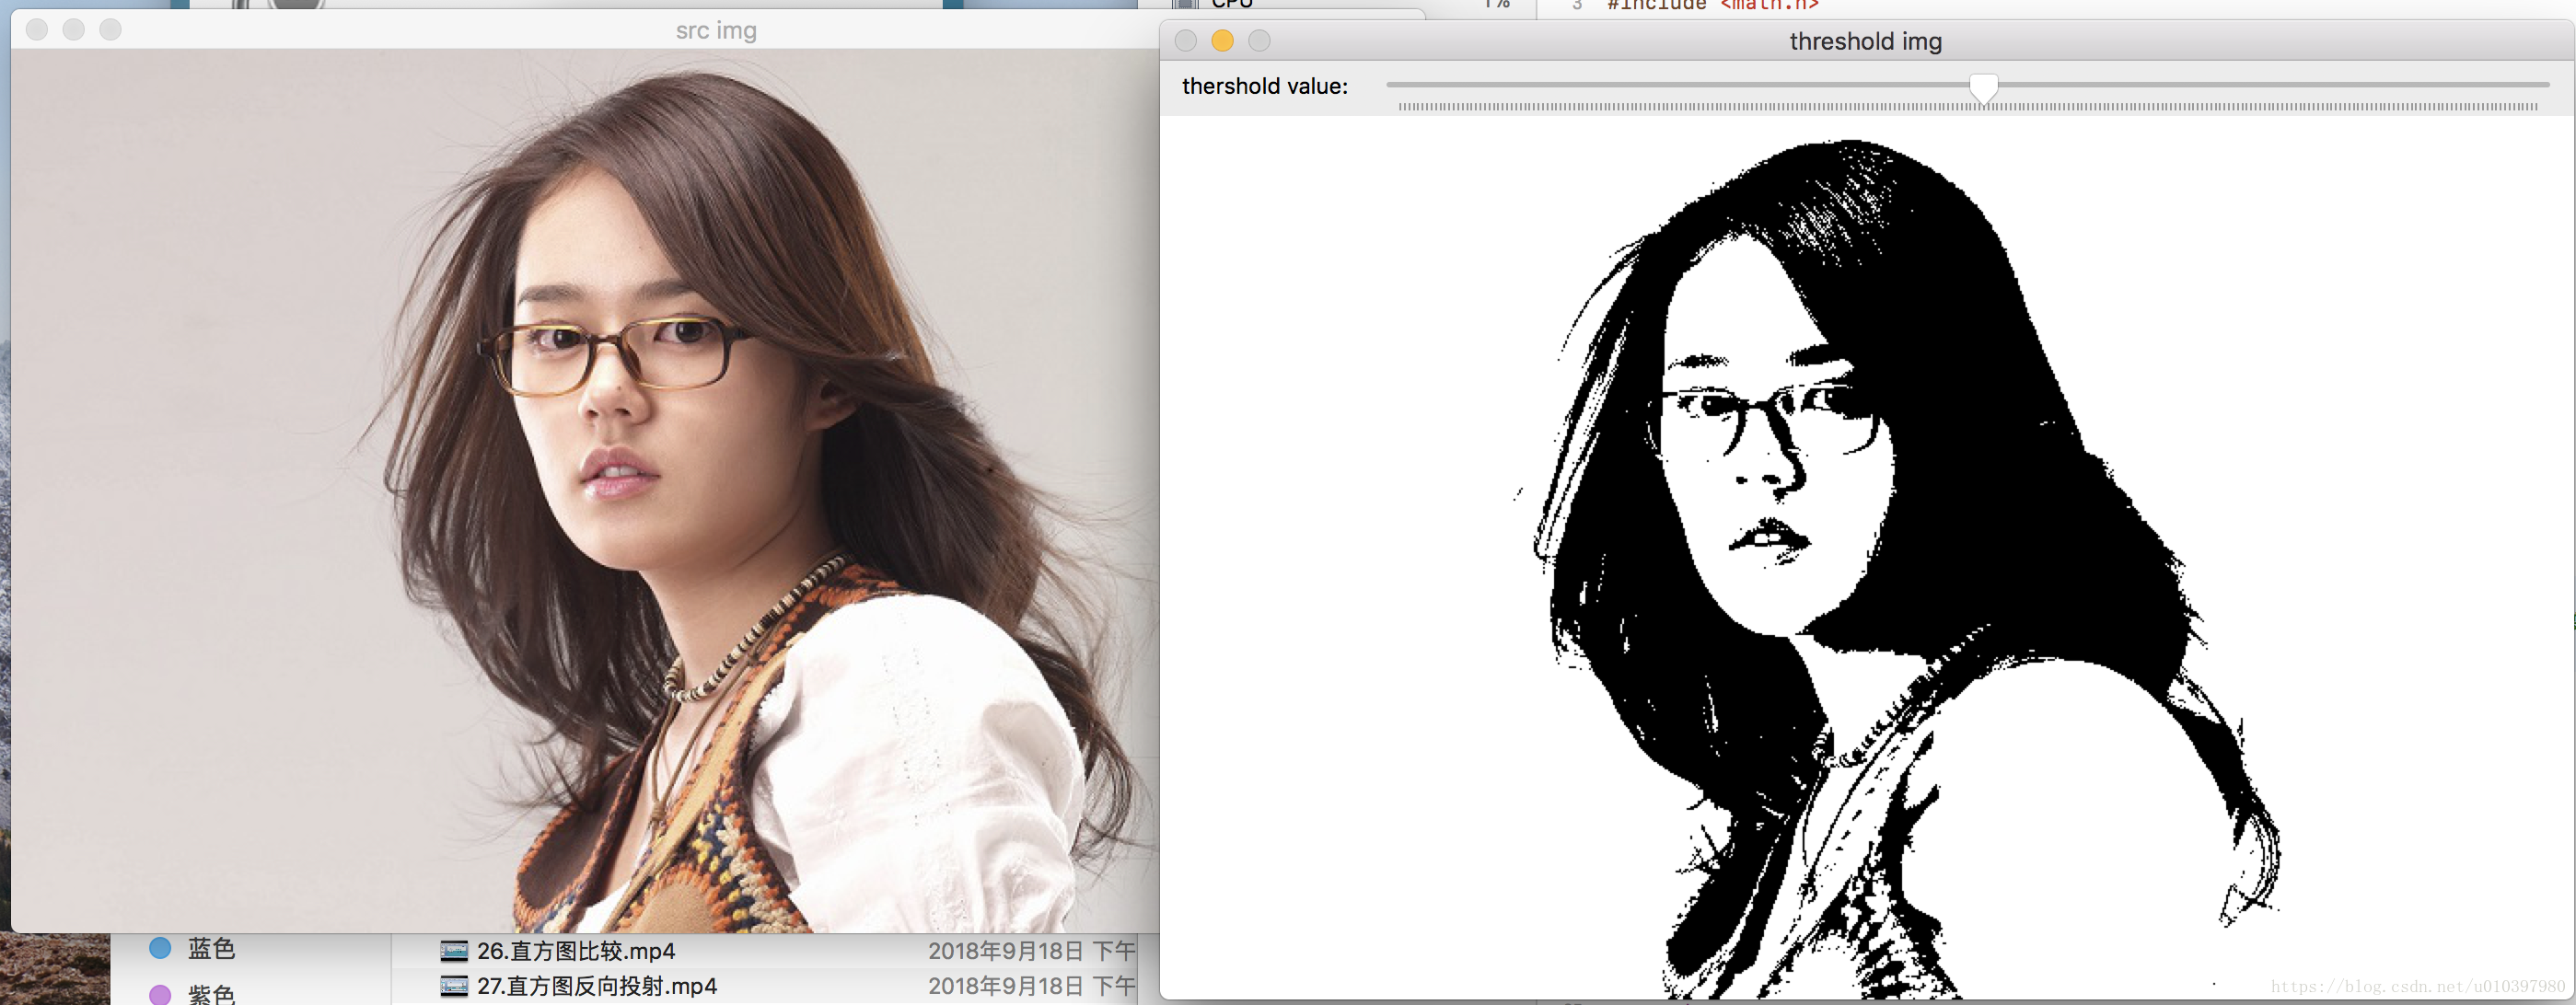Click the source portrait photo
The width and height of the screenshot is (2576, 1005).
[585, 490]
